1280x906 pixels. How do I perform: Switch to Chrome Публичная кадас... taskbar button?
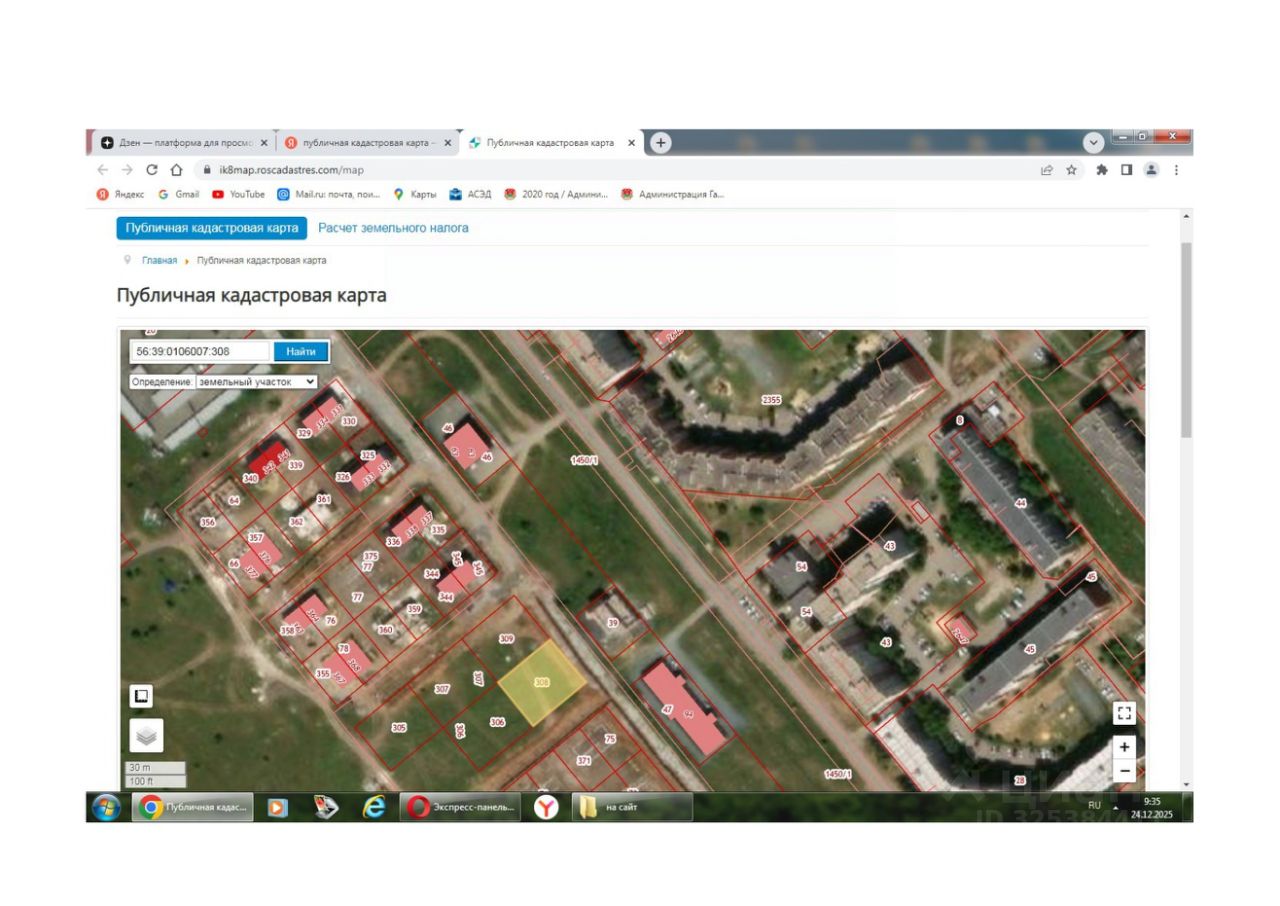[193, 807]
